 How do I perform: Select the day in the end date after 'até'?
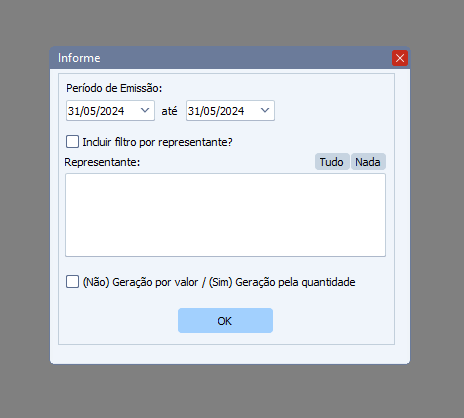tap(192, 111)
